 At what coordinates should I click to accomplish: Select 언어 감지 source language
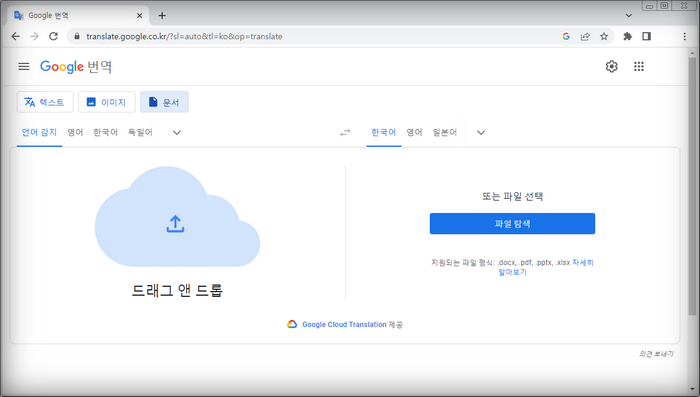[x=39, y=132]
